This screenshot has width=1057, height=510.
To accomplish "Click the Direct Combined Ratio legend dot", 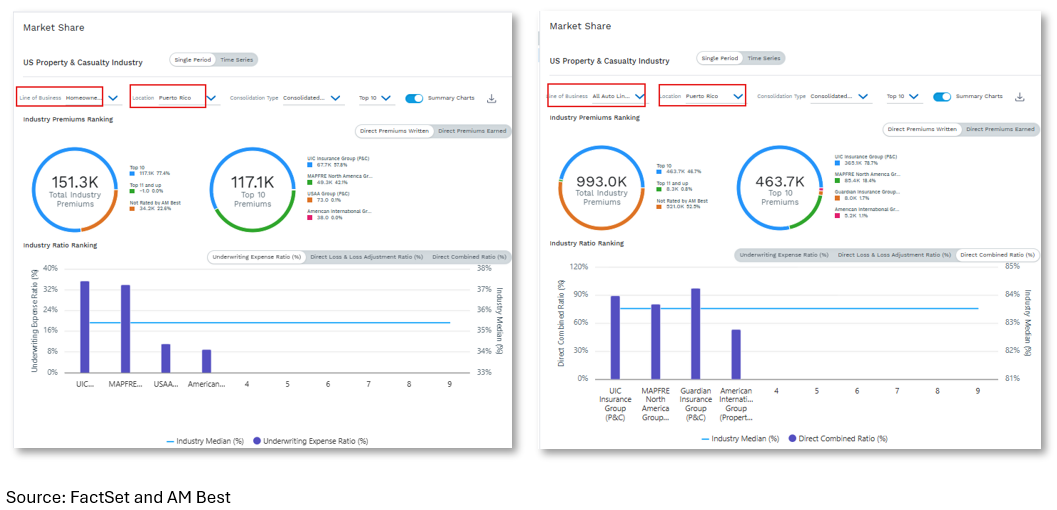I will coord(793,438).
